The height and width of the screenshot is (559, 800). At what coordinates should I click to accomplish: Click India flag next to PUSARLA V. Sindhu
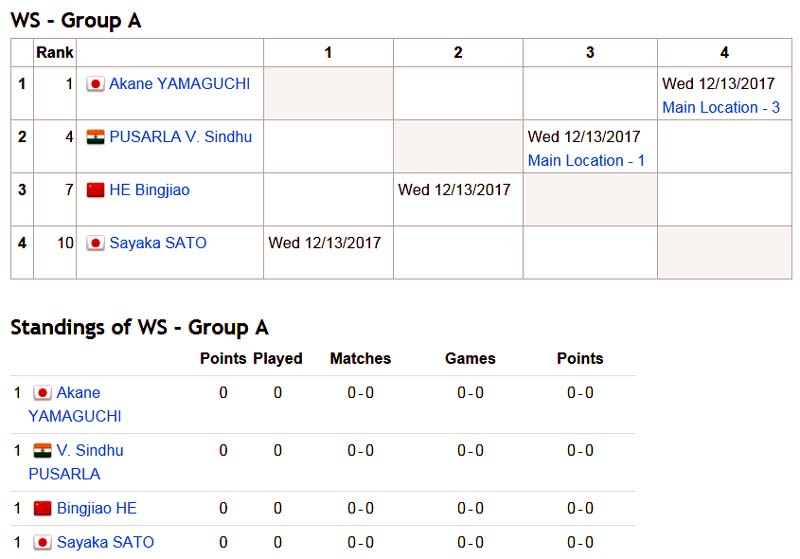[95, 137]
